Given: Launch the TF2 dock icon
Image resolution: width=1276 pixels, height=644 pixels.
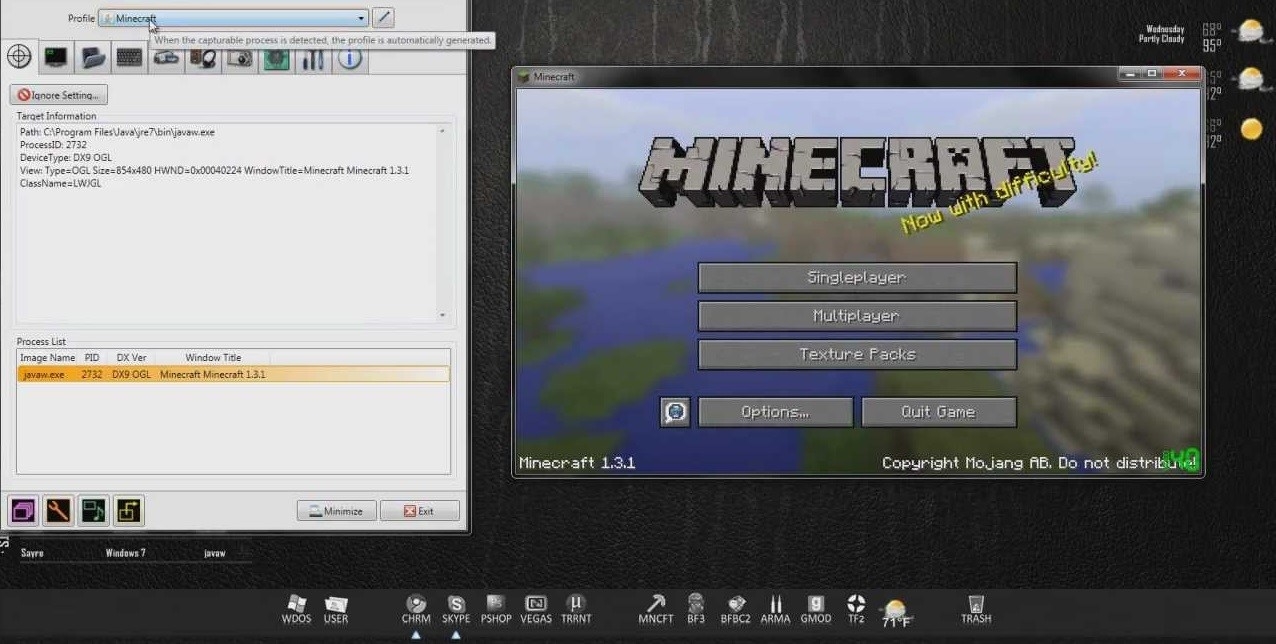Looking at the screenshot, I should click(x=856, y=609).
